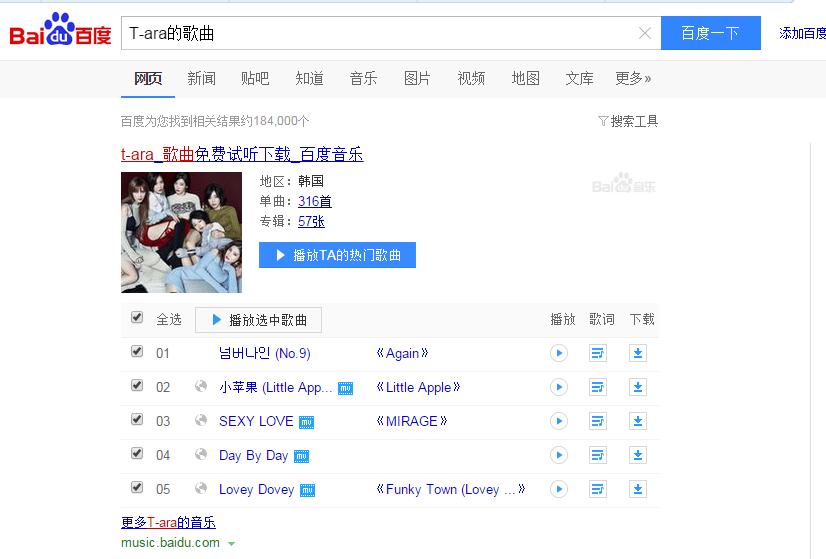Toggle the checkbox for song 05
The image size is (826, 559).
(137, 487)
